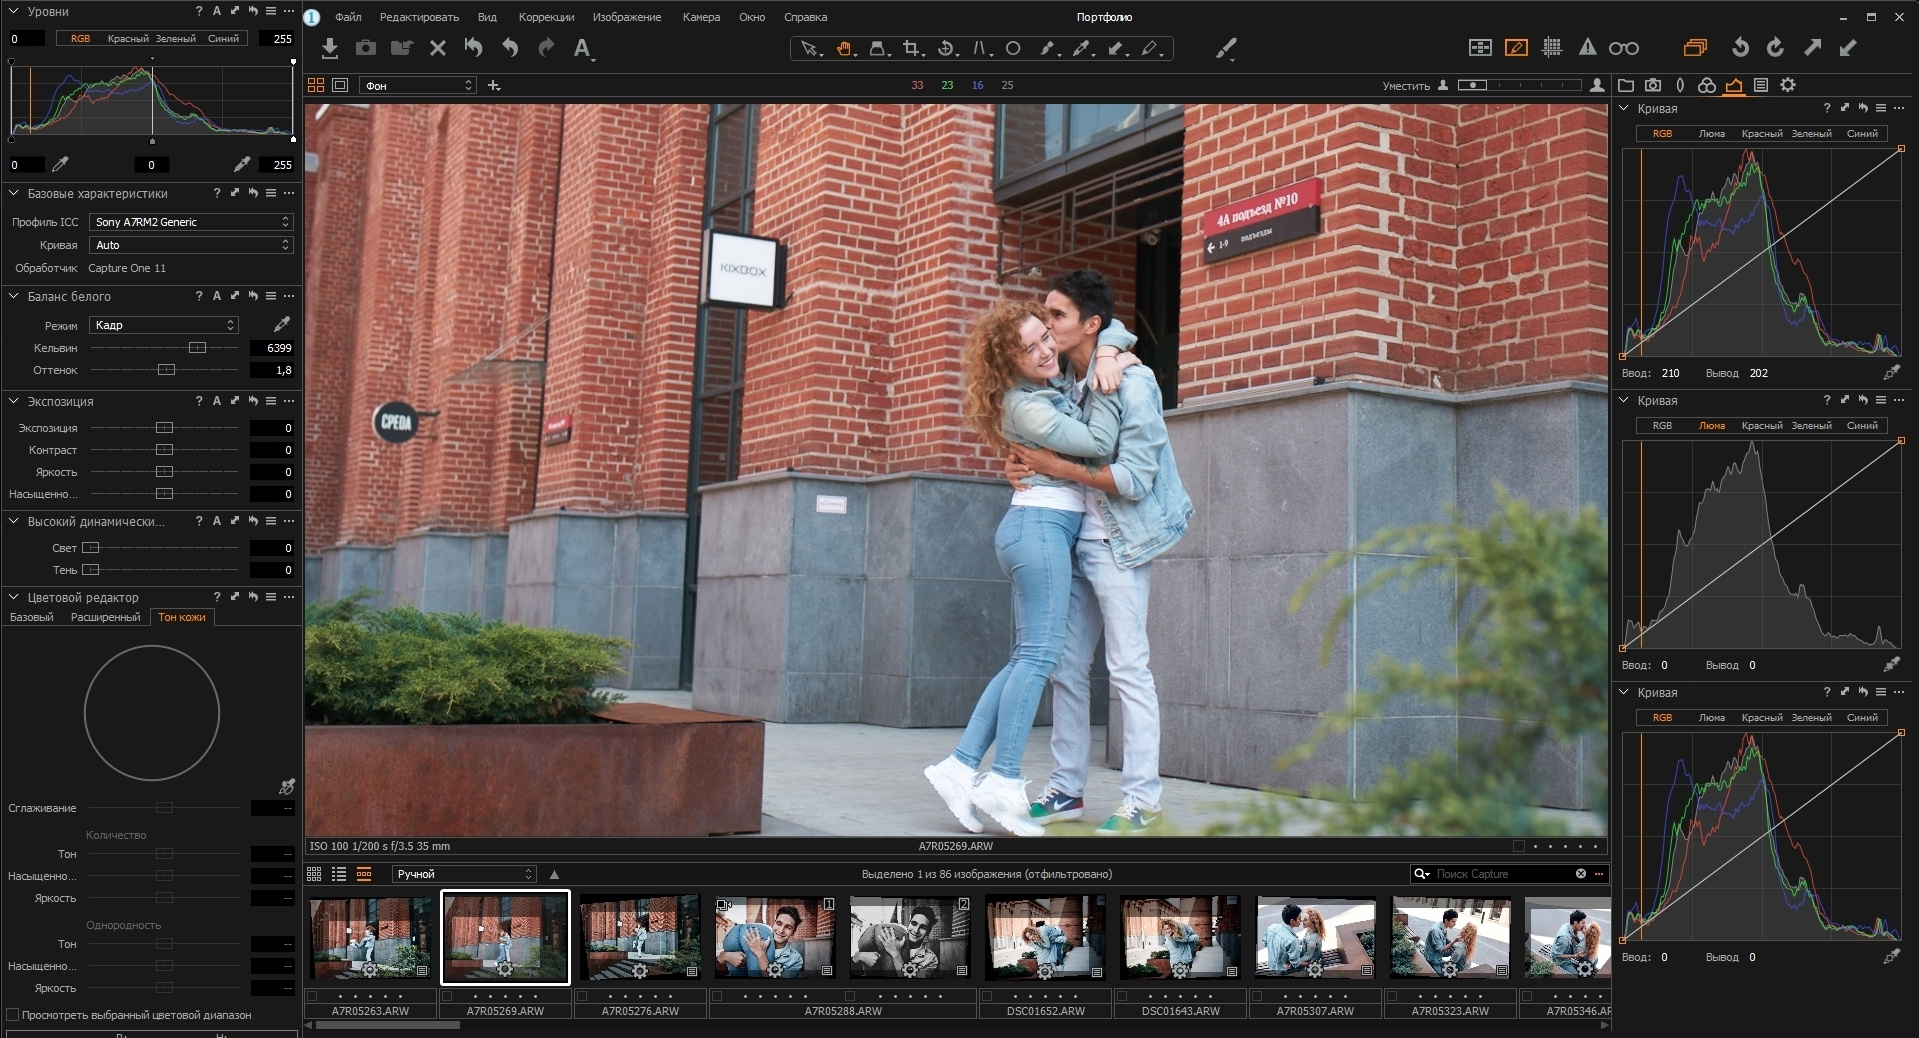Tick the color tag checkbox under A7R05276.ARW

click(584, 996)
